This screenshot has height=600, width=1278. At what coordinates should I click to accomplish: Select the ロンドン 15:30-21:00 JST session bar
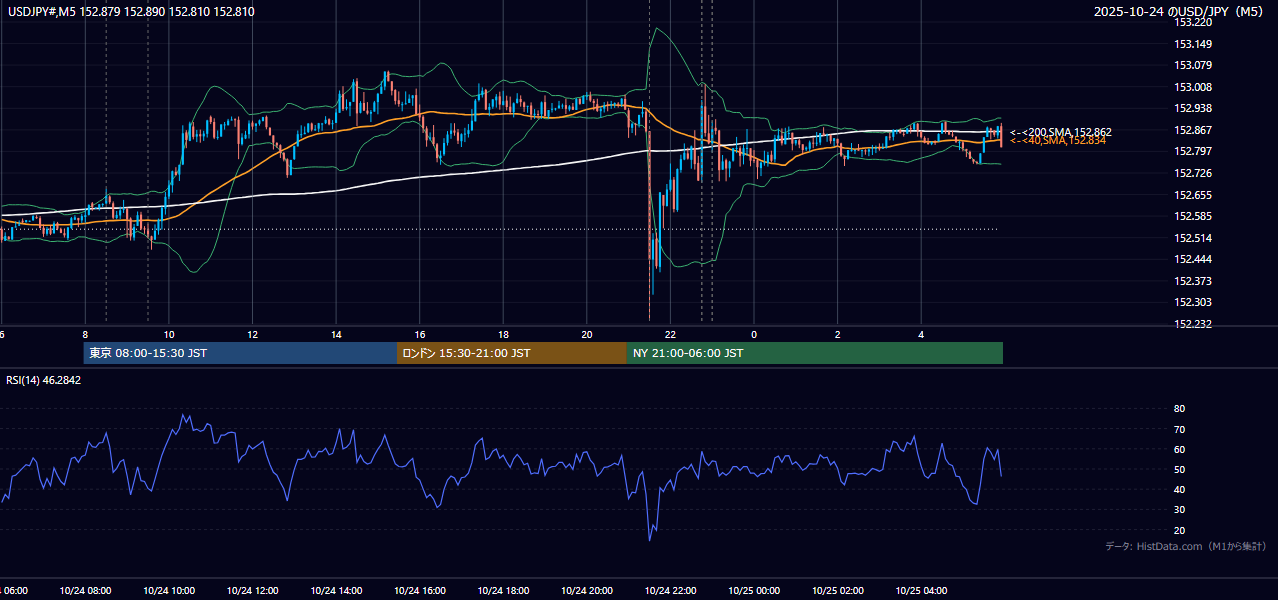[x=512, y=353]
